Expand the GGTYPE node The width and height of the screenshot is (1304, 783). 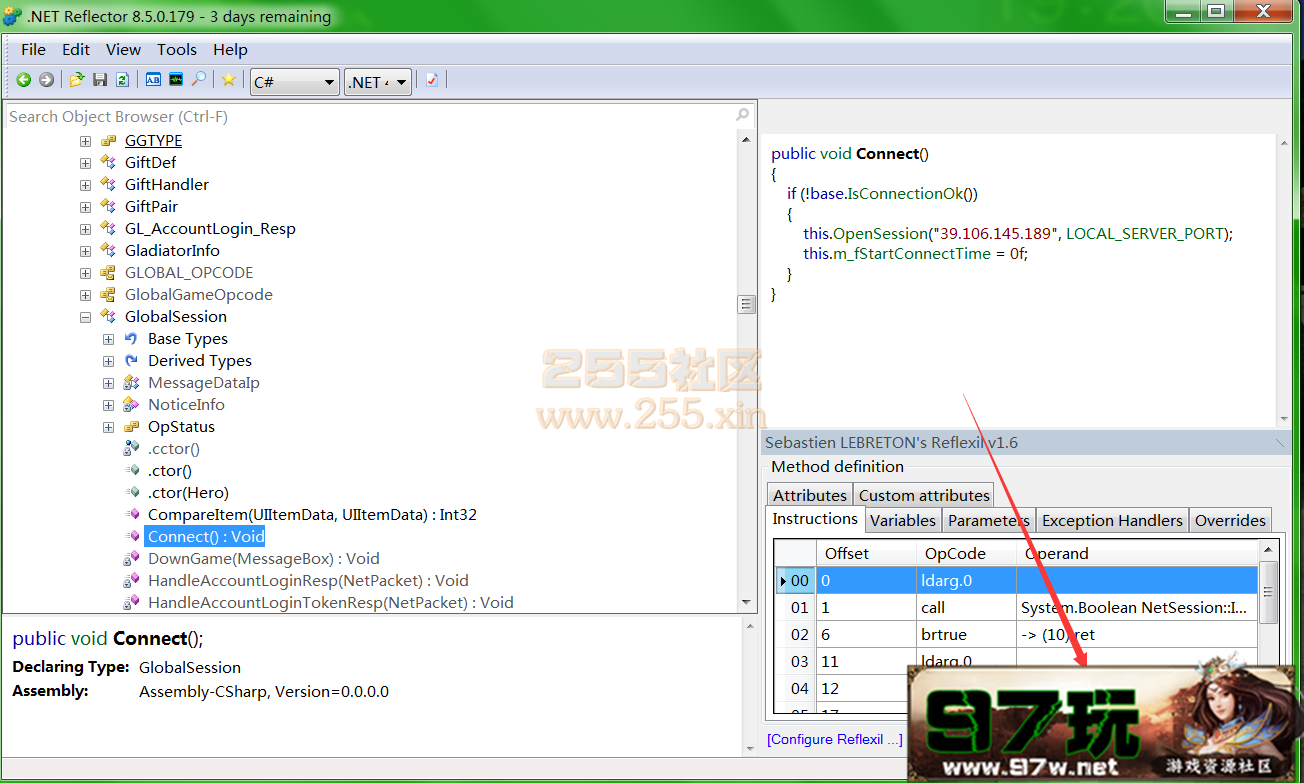[x=85, y=141]
